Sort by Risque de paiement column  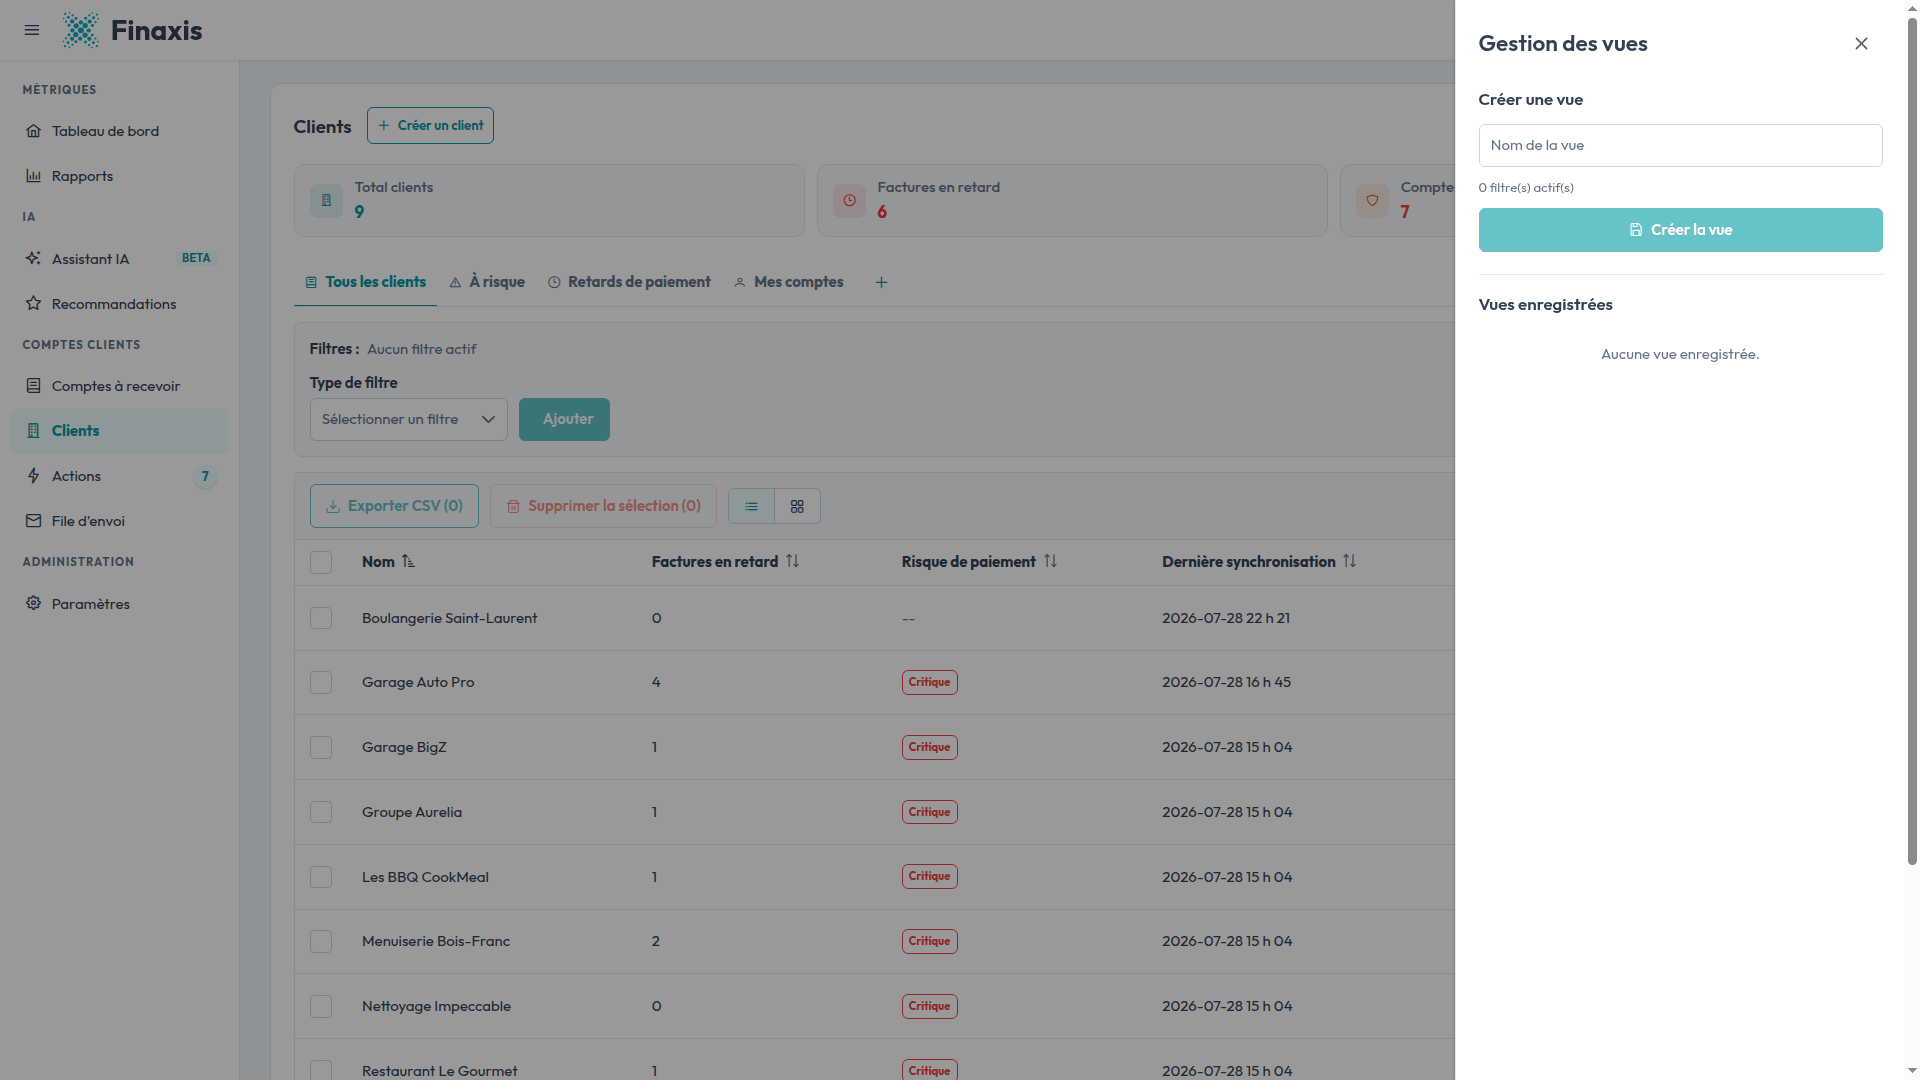[x=1050, y=562]
